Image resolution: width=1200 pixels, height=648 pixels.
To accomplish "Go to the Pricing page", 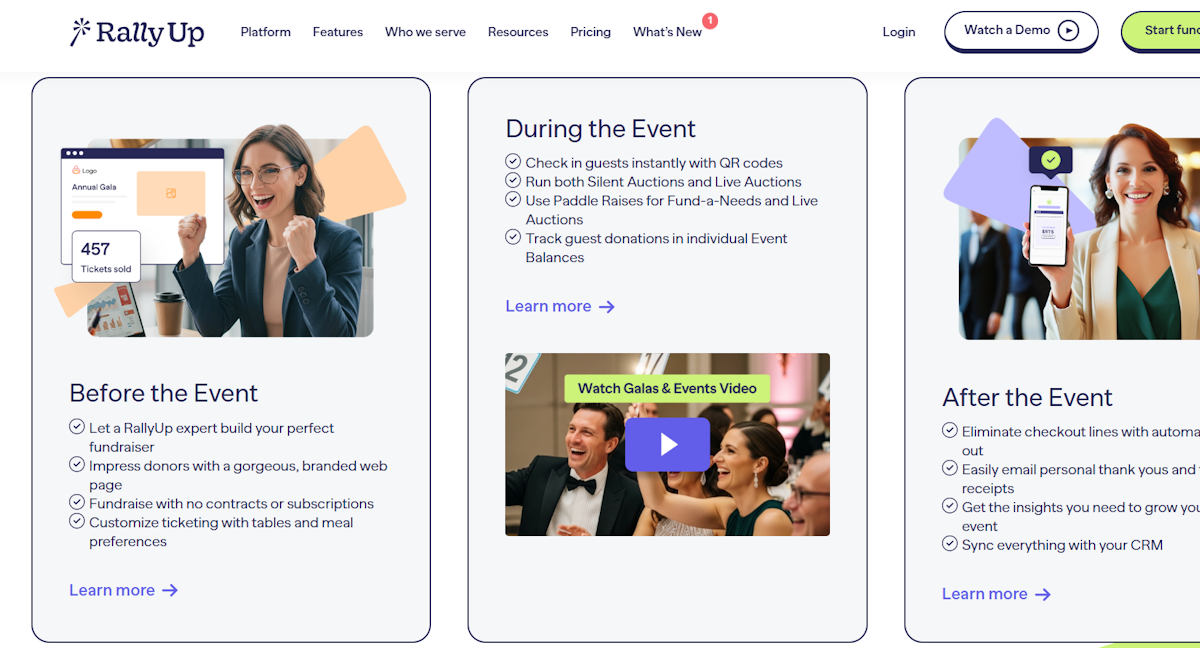I will 591,32.
